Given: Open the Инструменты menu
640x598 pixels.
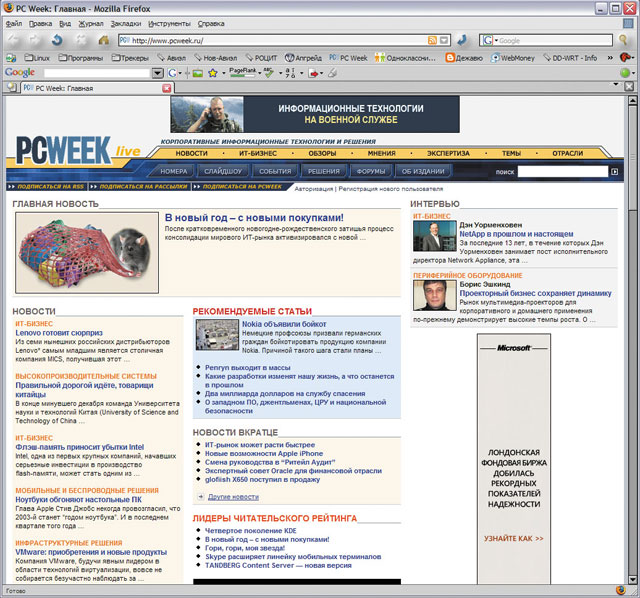Looking at the screenshot, I should click(x=169, y=24).
